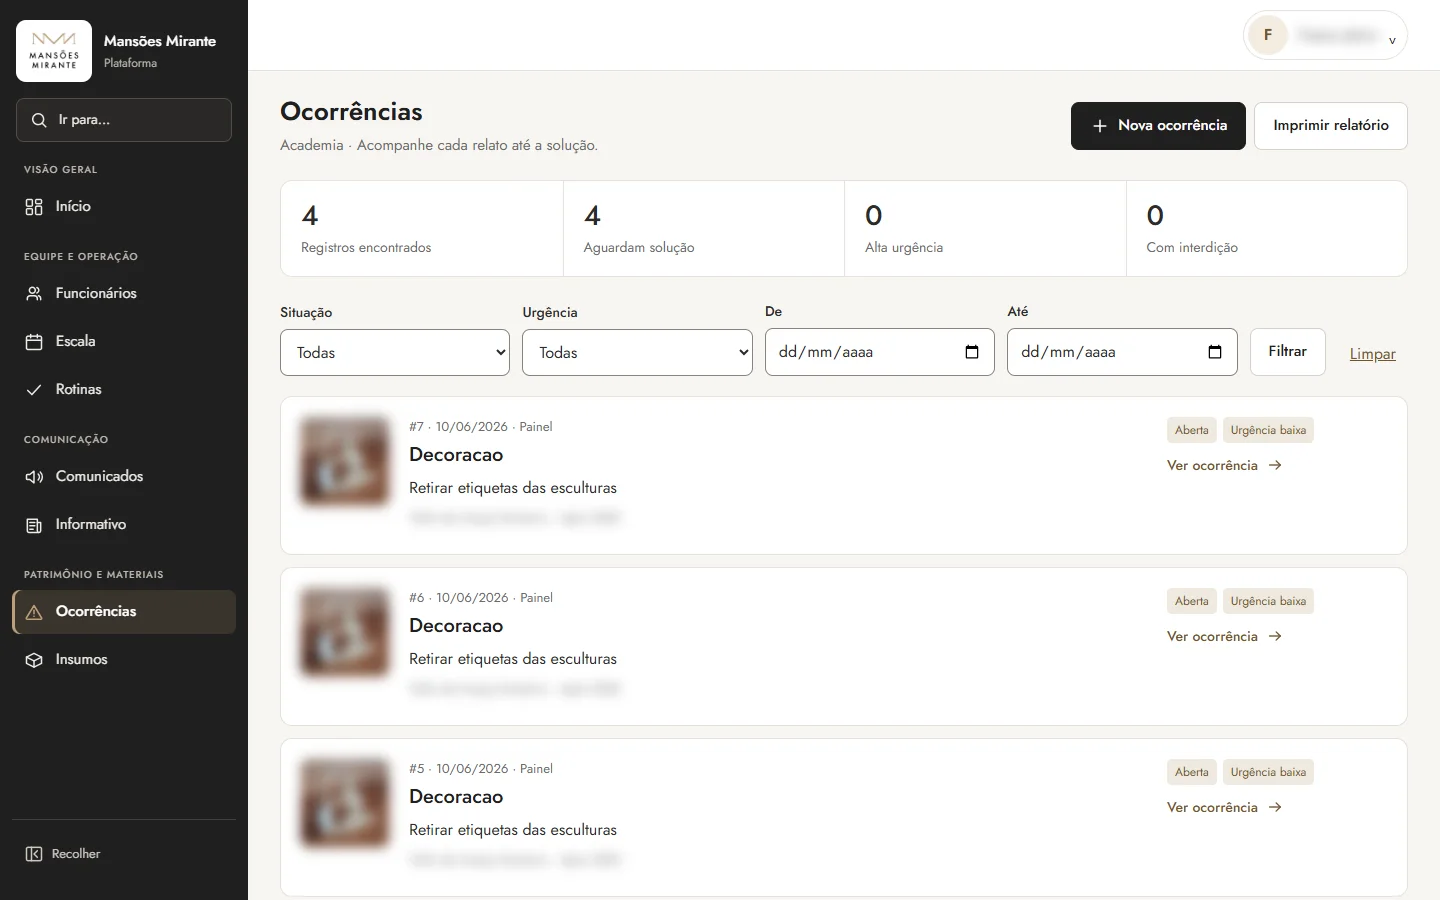This screenshot has height=900, width=1440.
Task: Click the Ocorrências warning triangle icon
Action: [34, 612]
